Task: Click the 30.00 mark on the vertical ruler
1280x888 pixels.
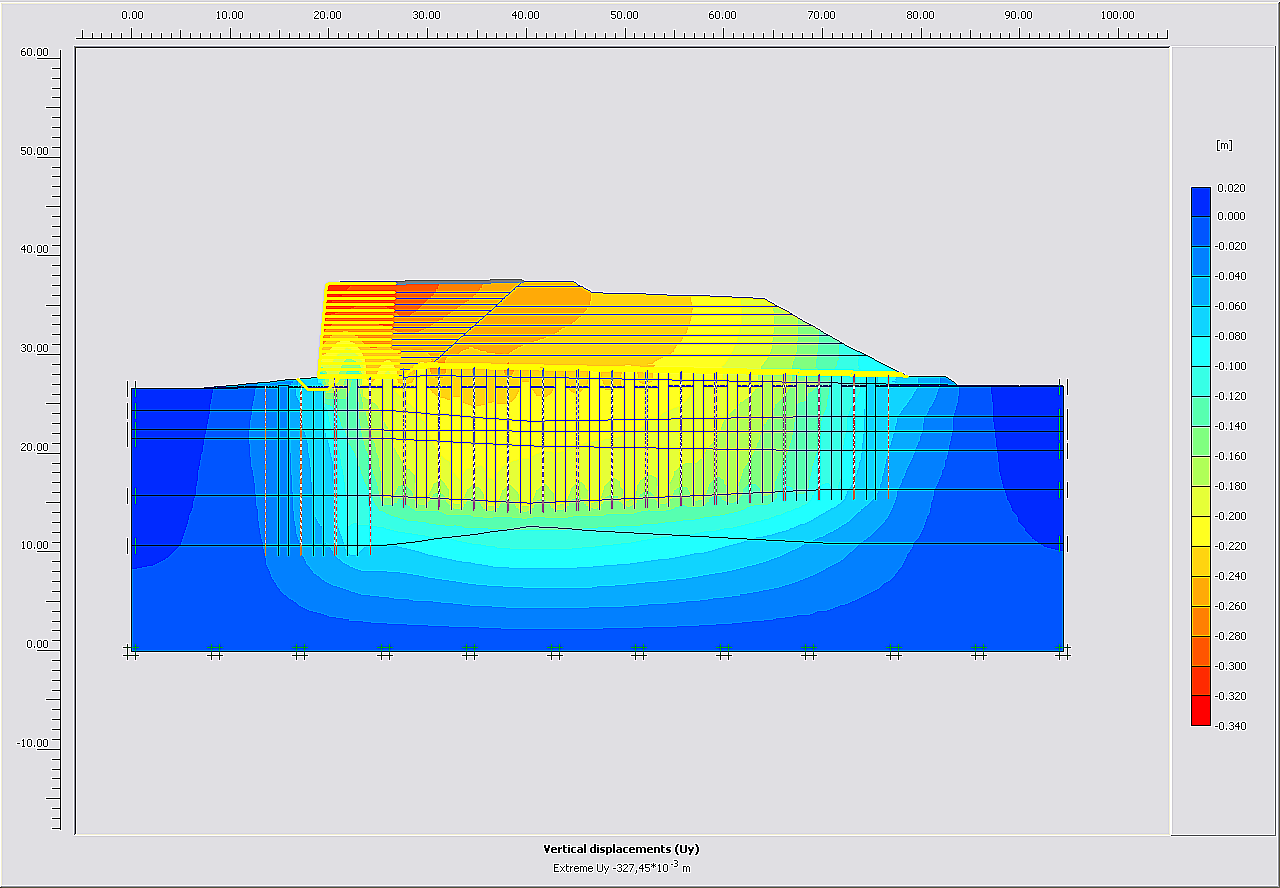Action: pyautogui.click(x=34, y=348)
